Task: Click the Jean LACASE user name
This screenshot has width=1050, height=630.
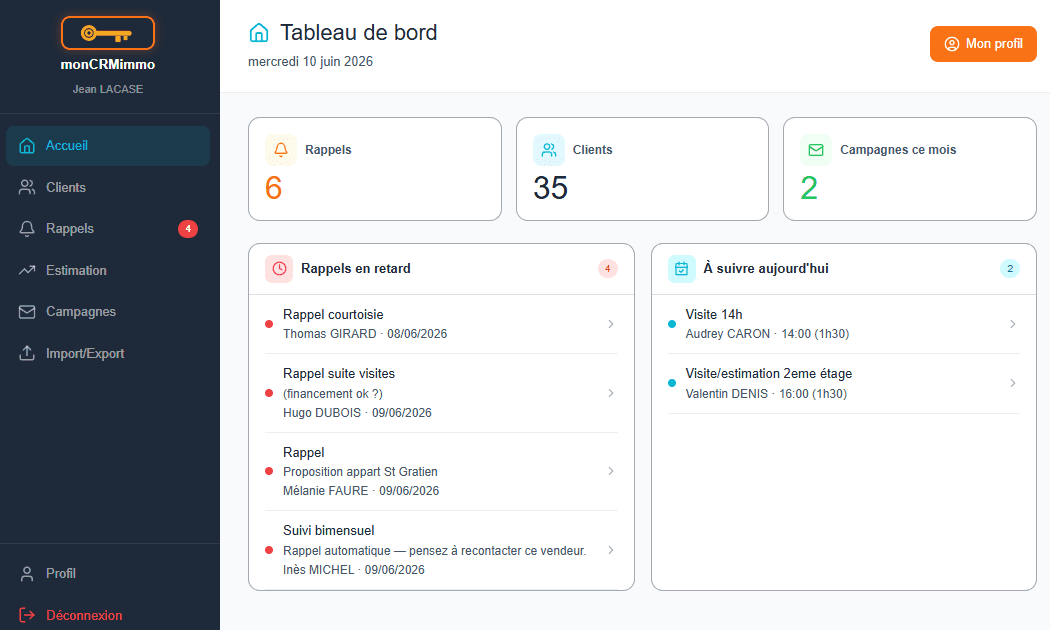Action: (108, 89)
